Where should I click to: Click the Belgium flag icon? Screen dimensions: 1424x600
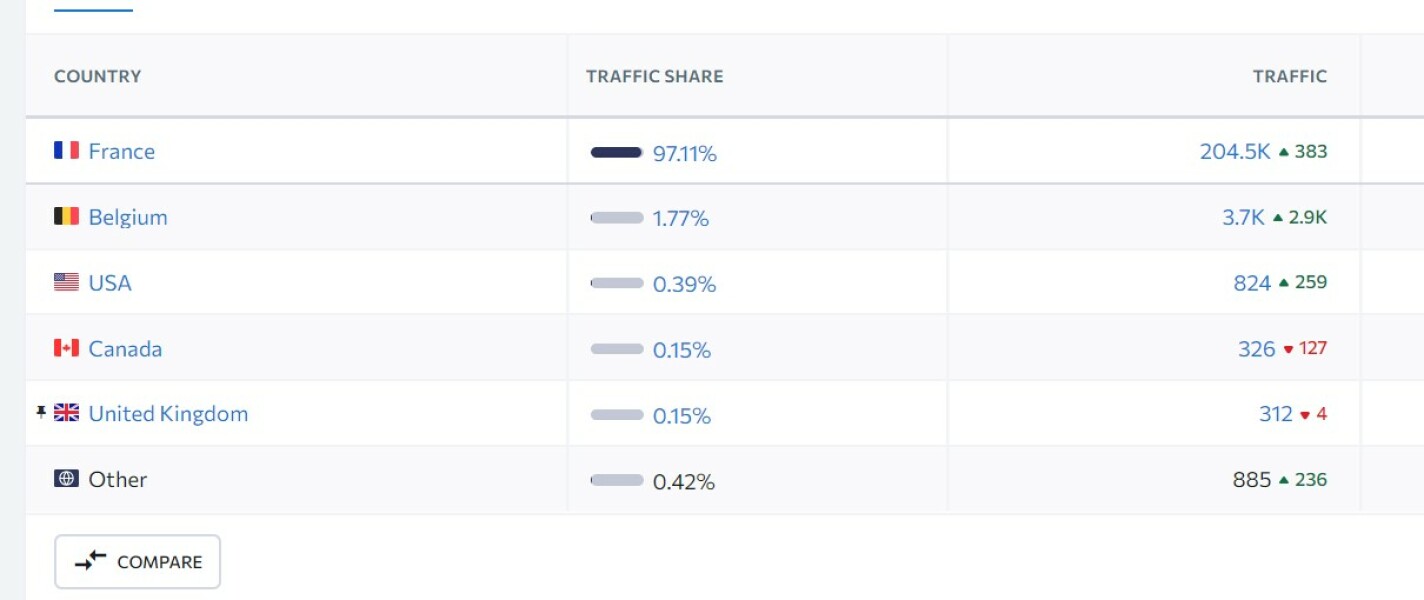(x=66, y=217)
